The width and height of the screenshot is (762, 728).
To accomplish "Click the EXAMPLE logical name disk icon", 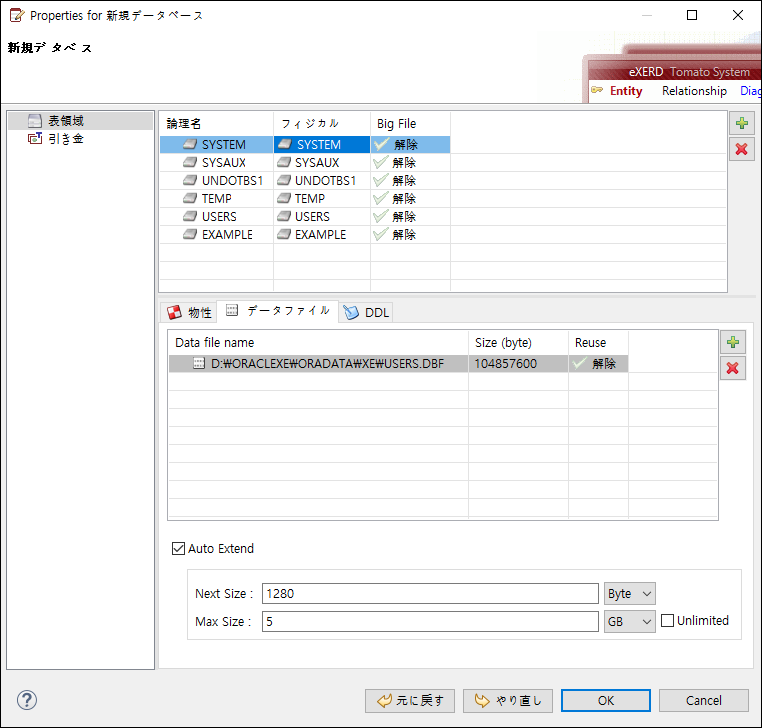I will coord(190,234).
